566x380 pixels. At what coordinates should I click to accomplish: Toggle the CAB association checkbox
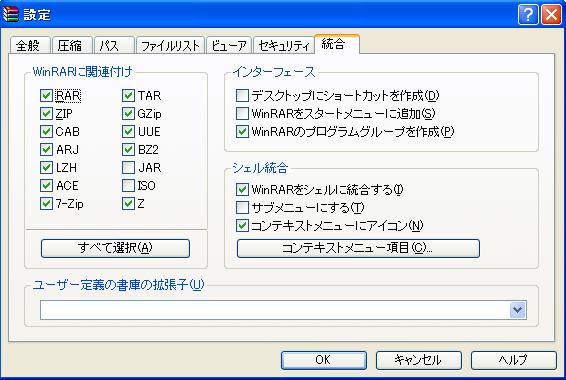[x=46, y=132]
